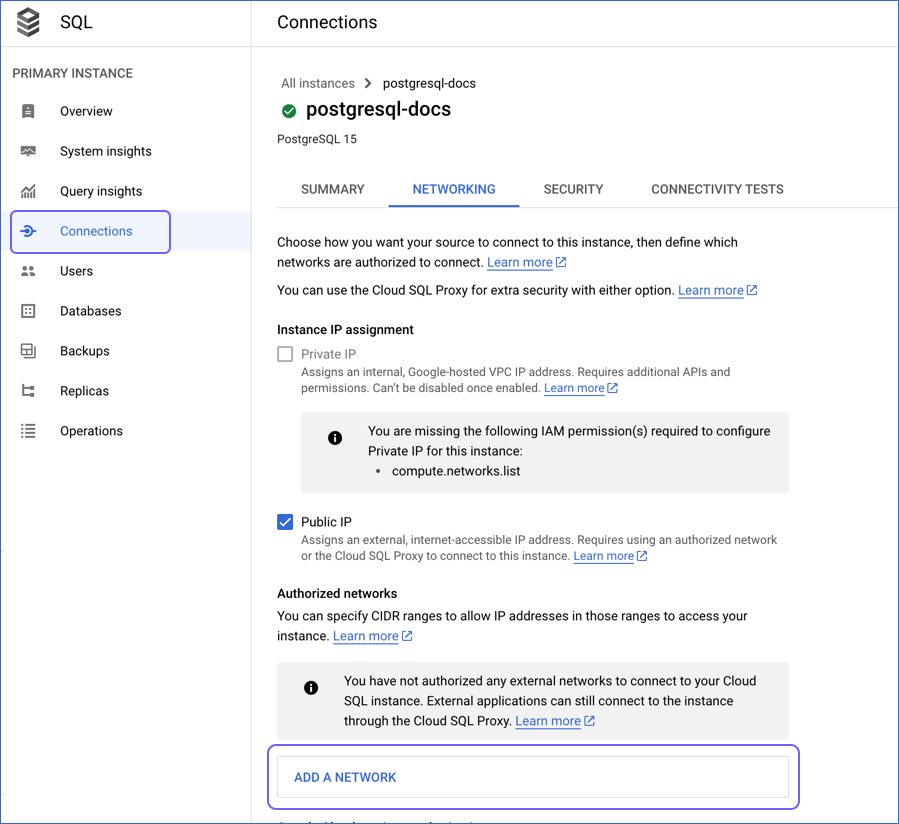Screen dimensions: 899x824
Task: Open the CONNECTIVITY TESTS tab
Action: pos(717,189)
